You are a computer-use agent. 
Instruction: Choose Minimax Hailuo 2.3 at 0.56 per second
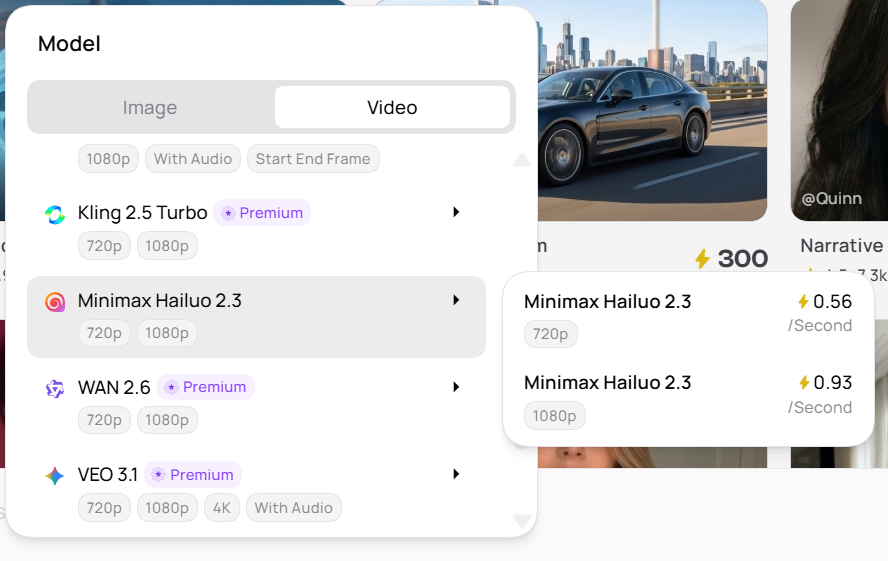click(688, 318)
